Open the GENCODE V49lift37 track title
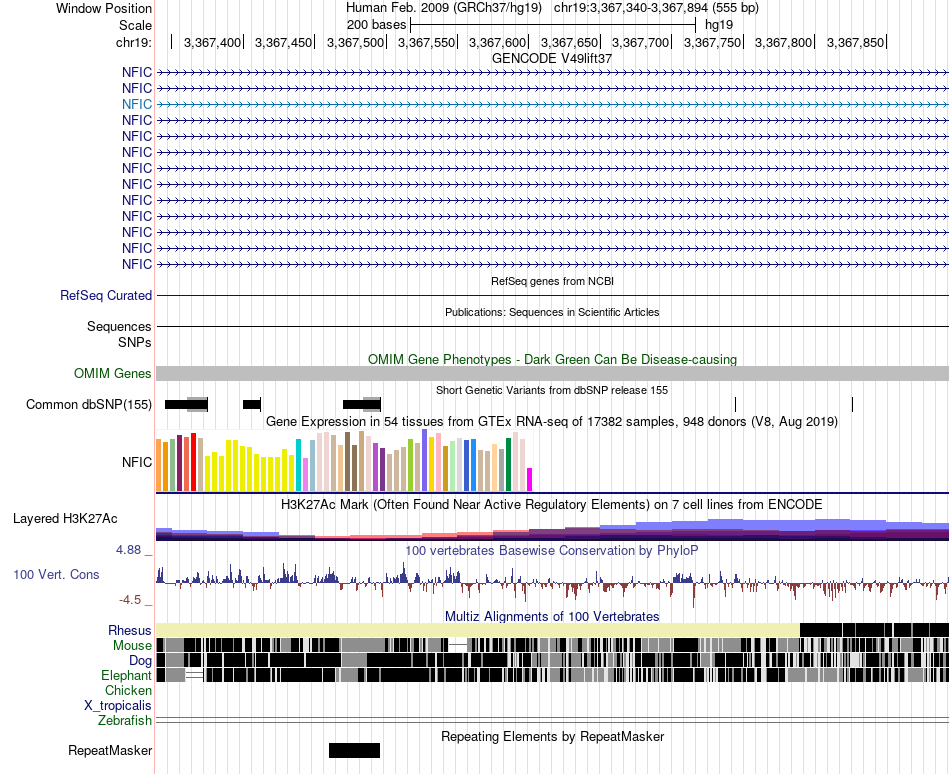Viewport: 950px width, 774px height. pyautogui.click(x=552, y=58)
